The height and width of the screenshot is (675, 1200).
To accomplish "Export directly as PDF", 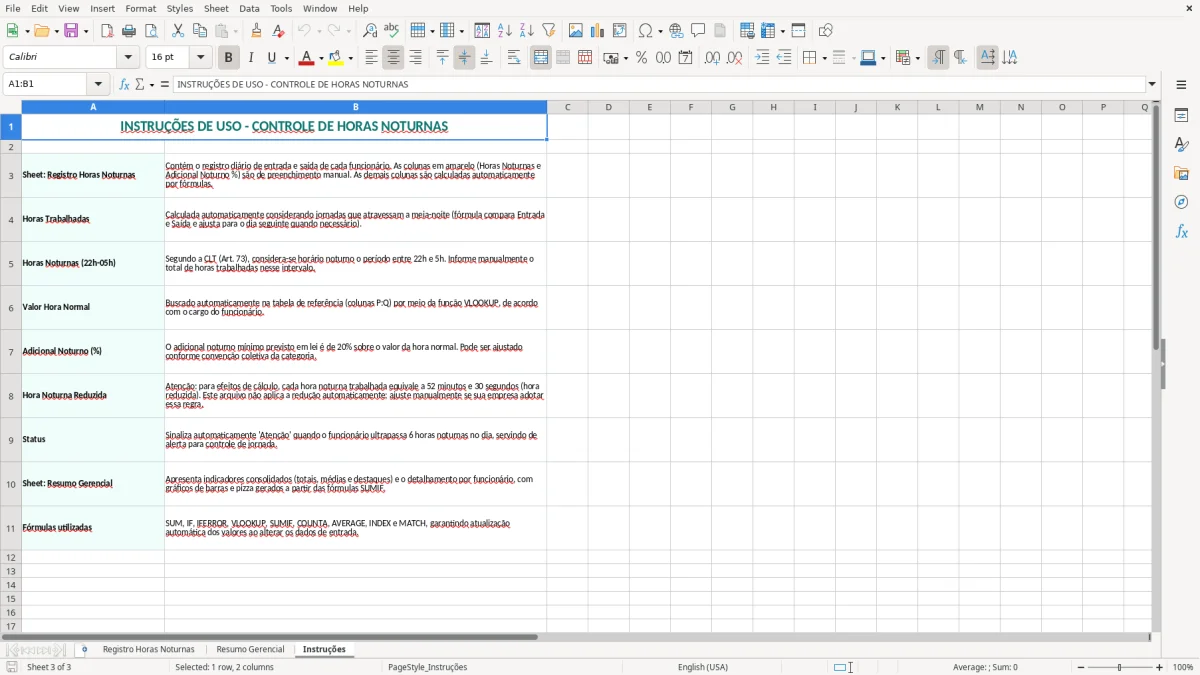I will click(107, 31).
